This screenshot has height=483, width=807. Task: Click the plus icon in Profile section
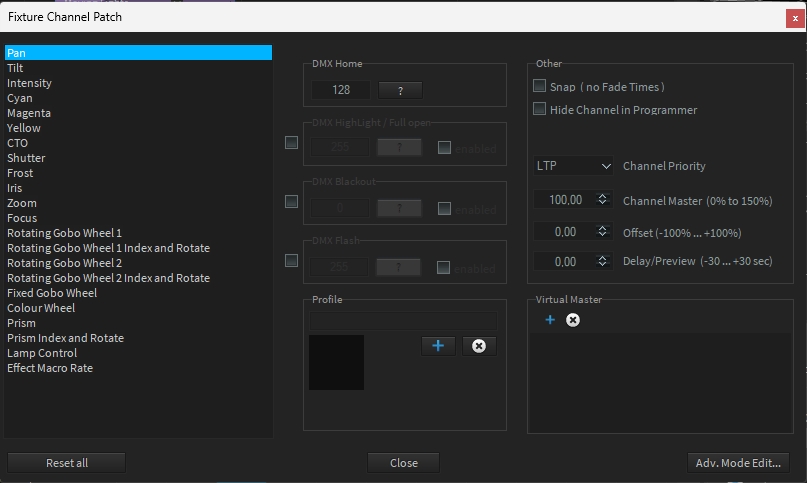coord(438,345)
